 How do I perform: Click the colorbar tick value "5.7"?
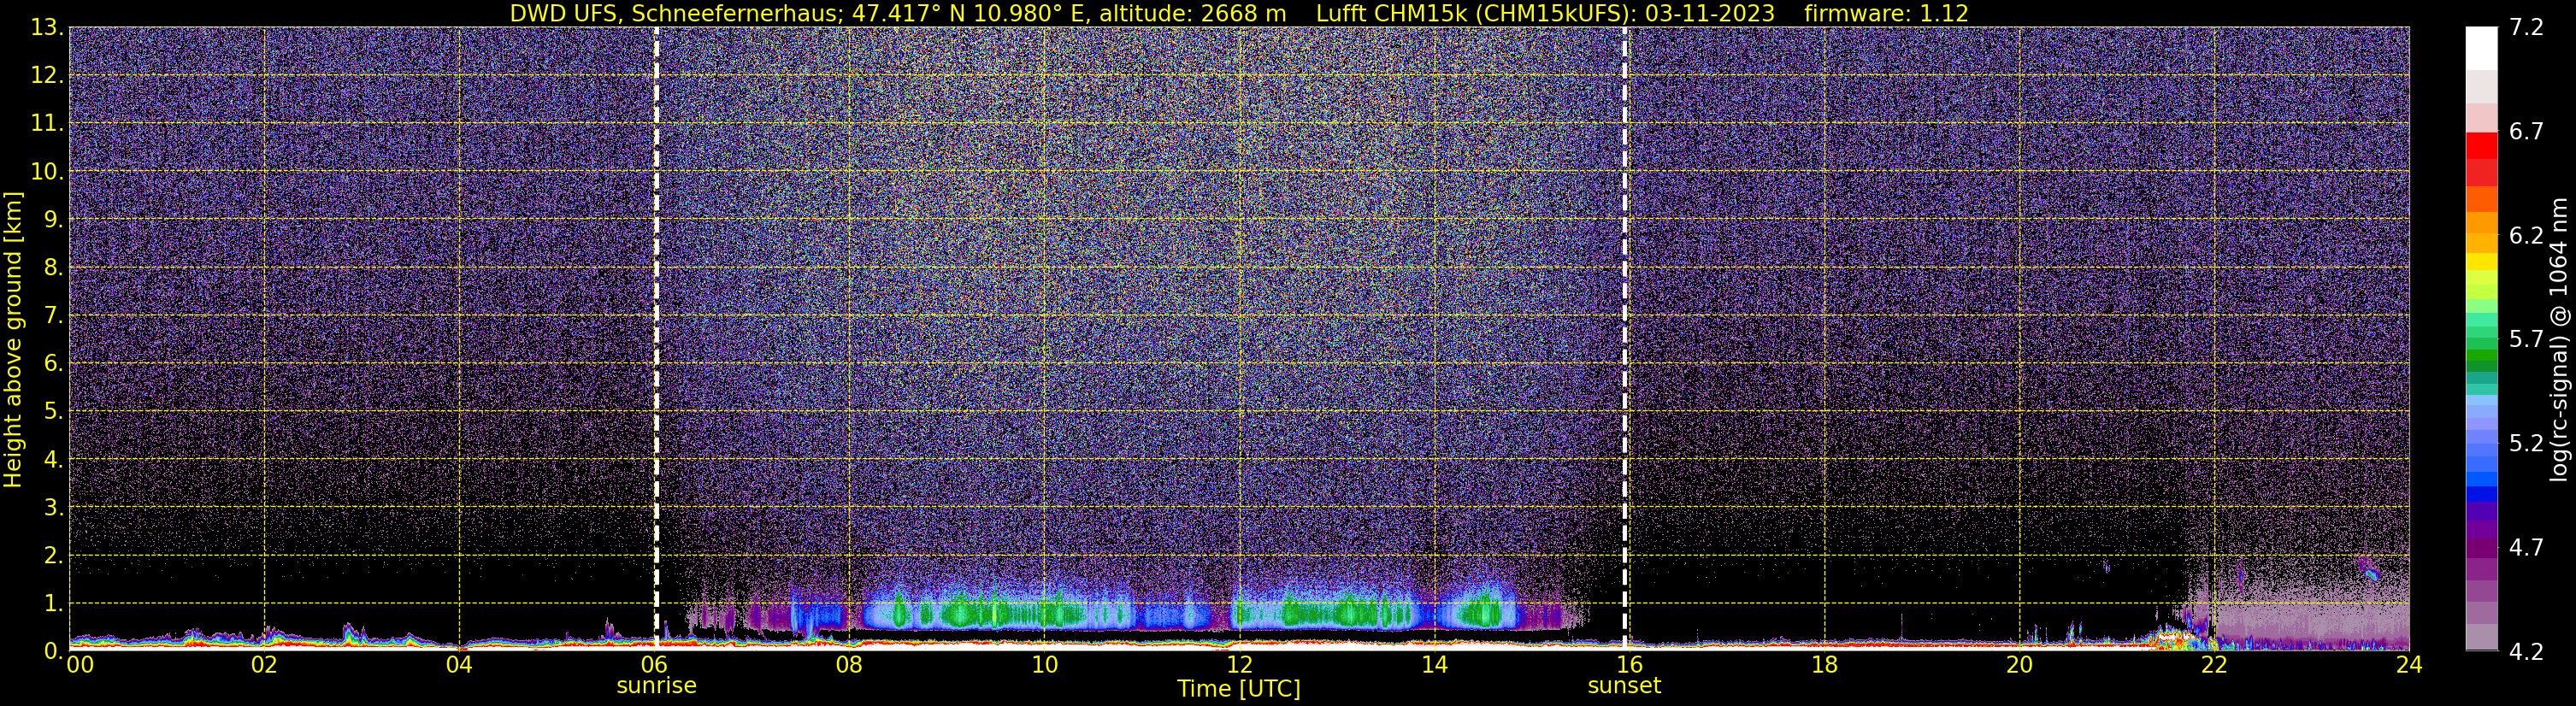pyautogui.click(x=2525, y=340)
